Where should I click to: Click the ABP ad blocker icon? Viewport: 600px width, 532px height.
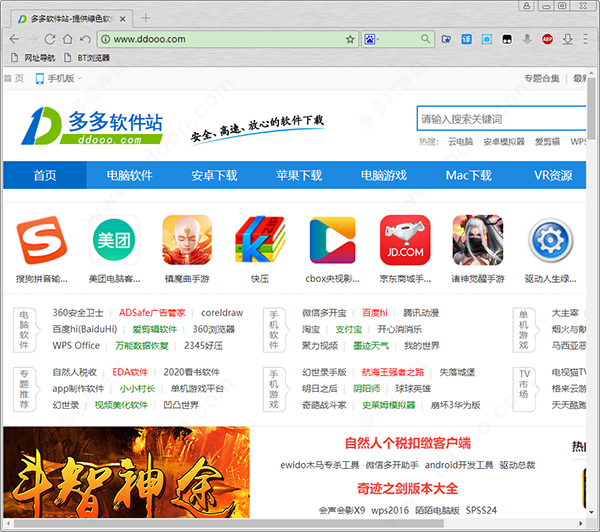[547, 39]
